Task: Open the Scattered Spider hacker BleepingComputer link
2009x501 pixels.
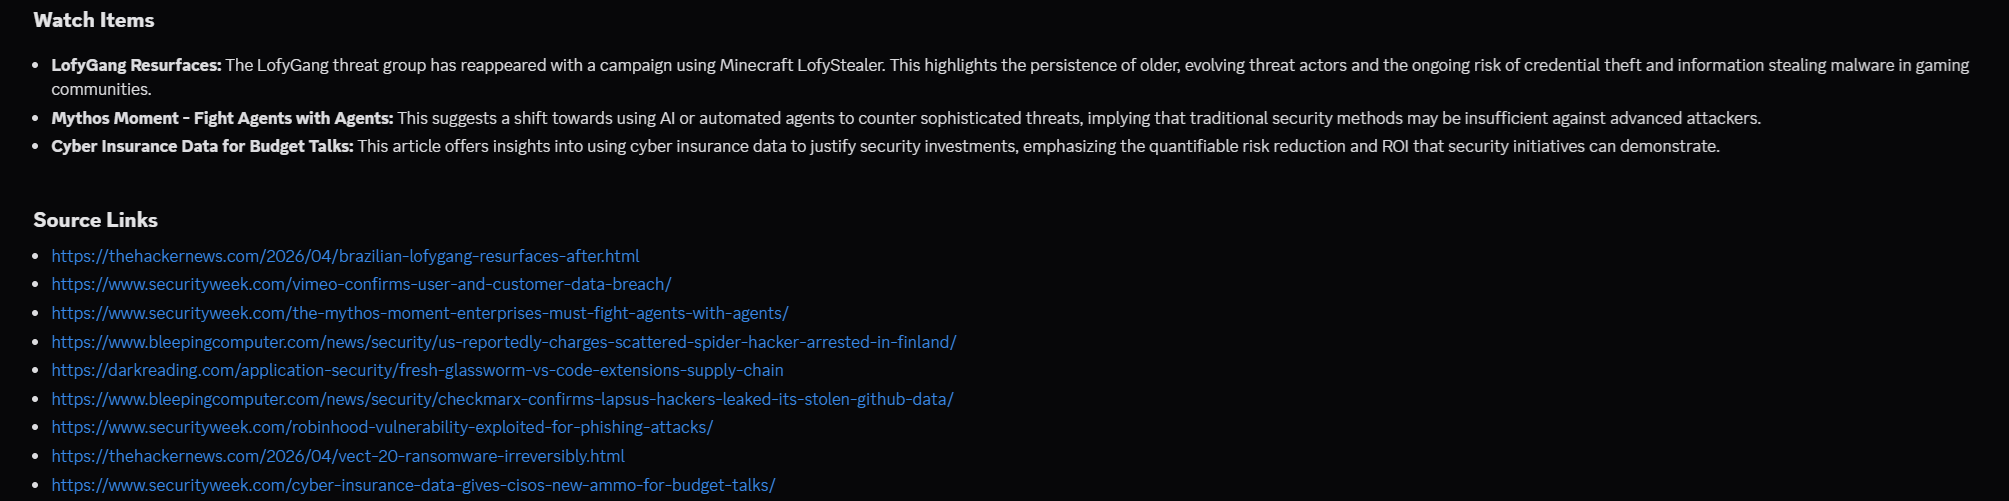Action: pos(504,342)
